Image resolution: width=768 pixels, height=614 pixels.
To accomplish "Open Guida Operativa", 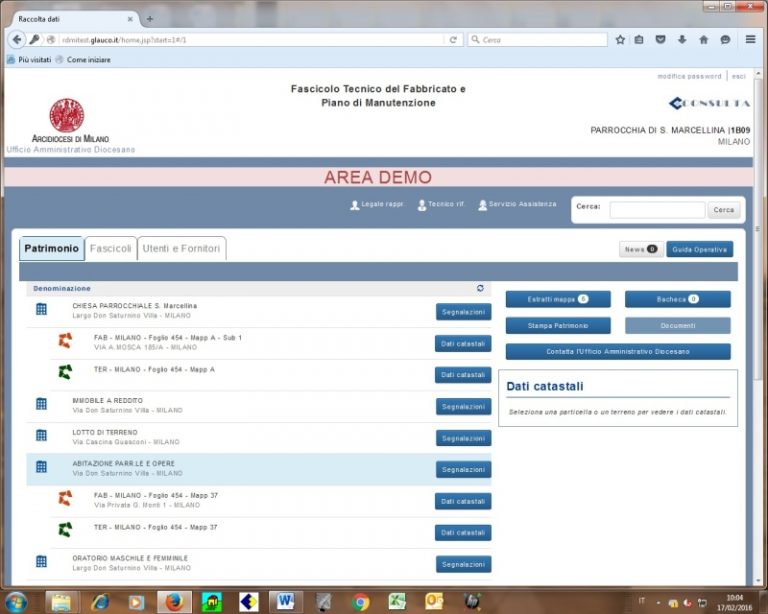I will 699,249.
